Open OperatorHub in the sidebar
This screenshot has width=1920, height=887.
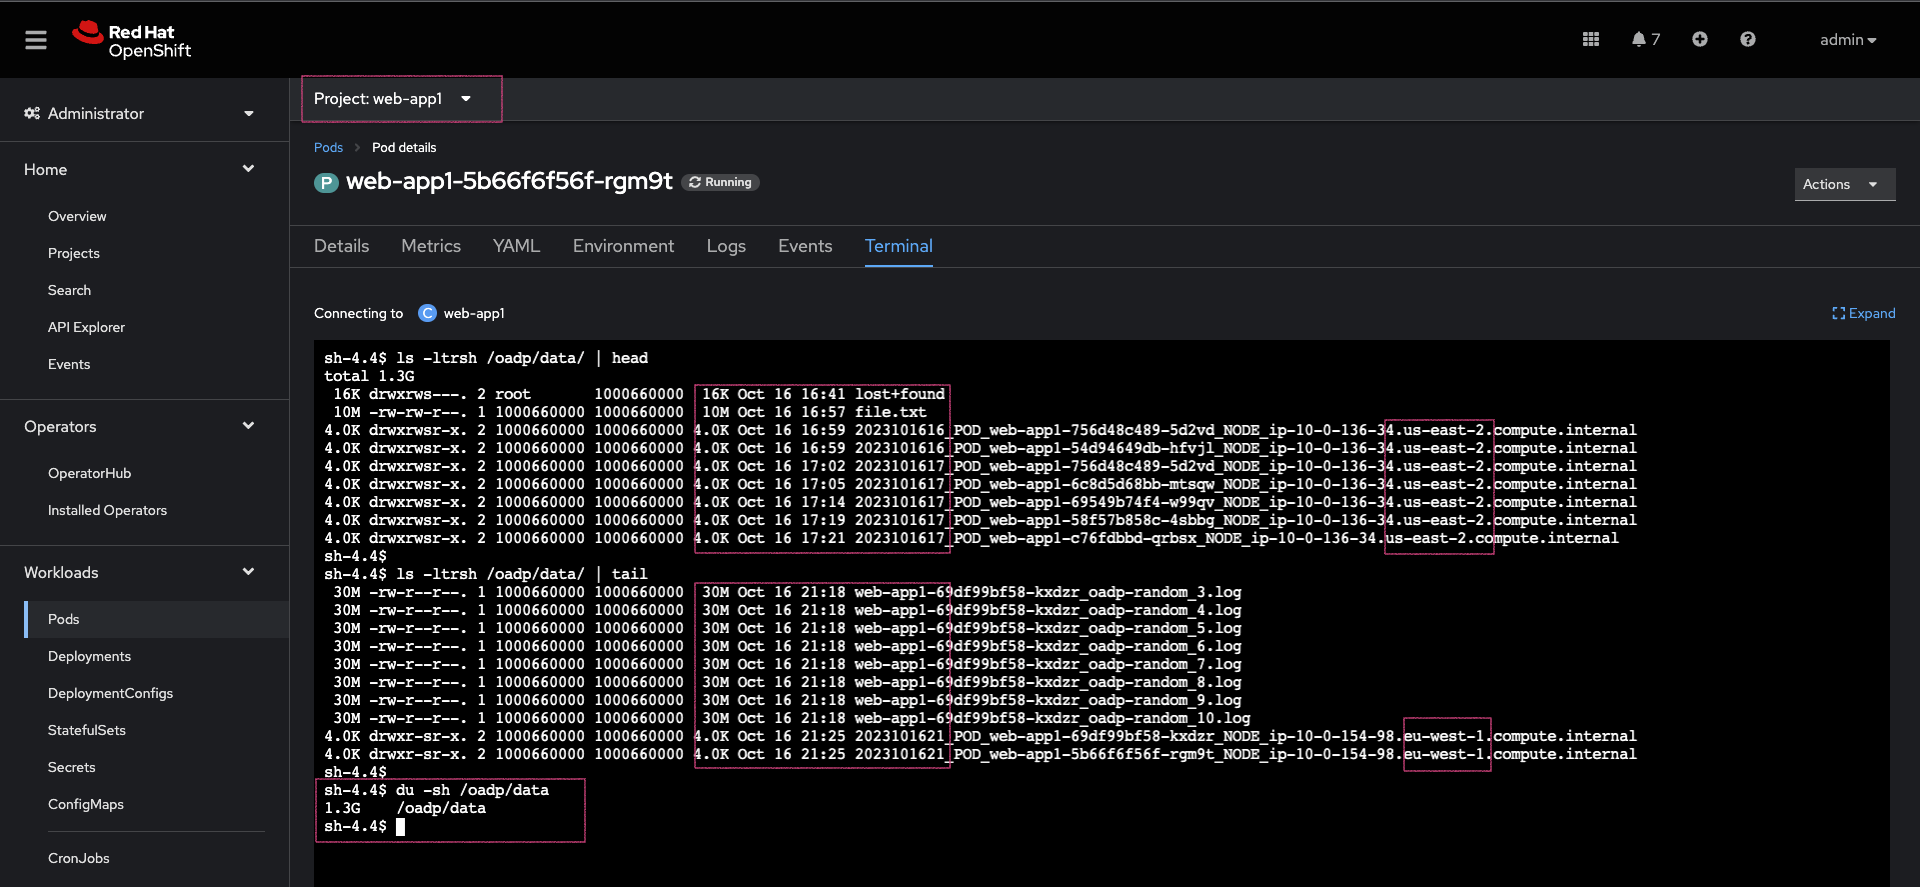[x=90, y=473]
